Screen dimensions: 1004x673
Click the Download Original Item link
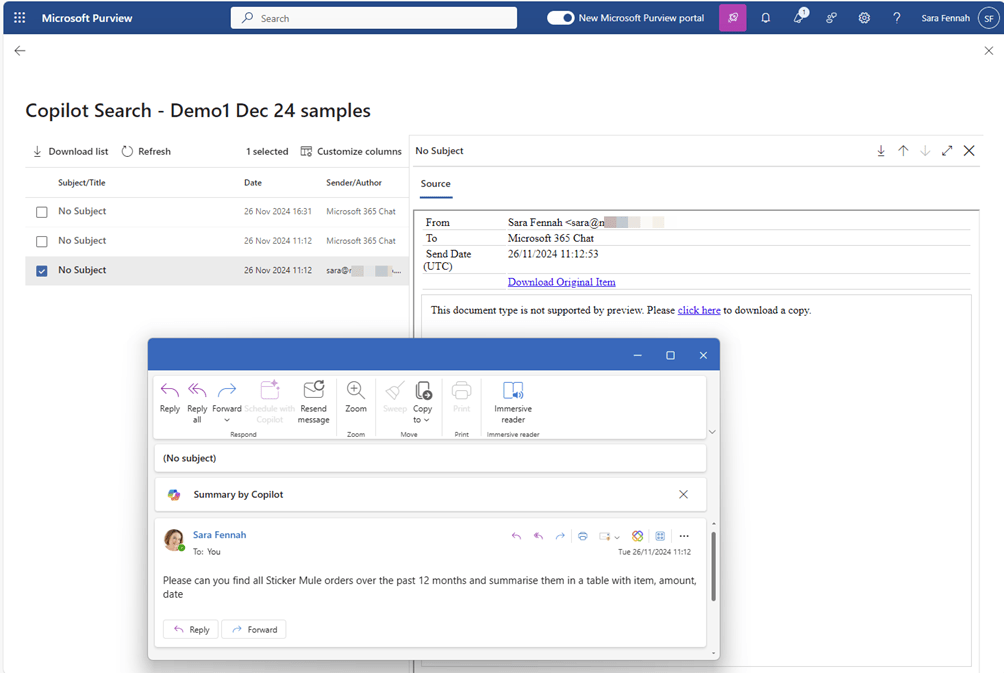click(x=561, y=282)
